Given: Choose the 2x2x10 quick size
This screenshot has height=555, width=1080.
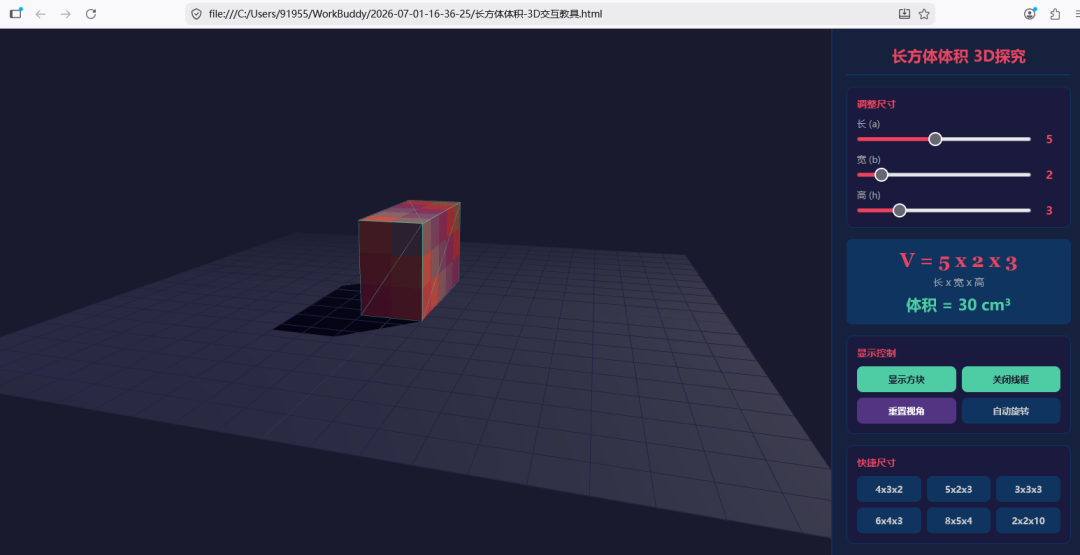Looking at the screenshot, I should pos(1028,521).
